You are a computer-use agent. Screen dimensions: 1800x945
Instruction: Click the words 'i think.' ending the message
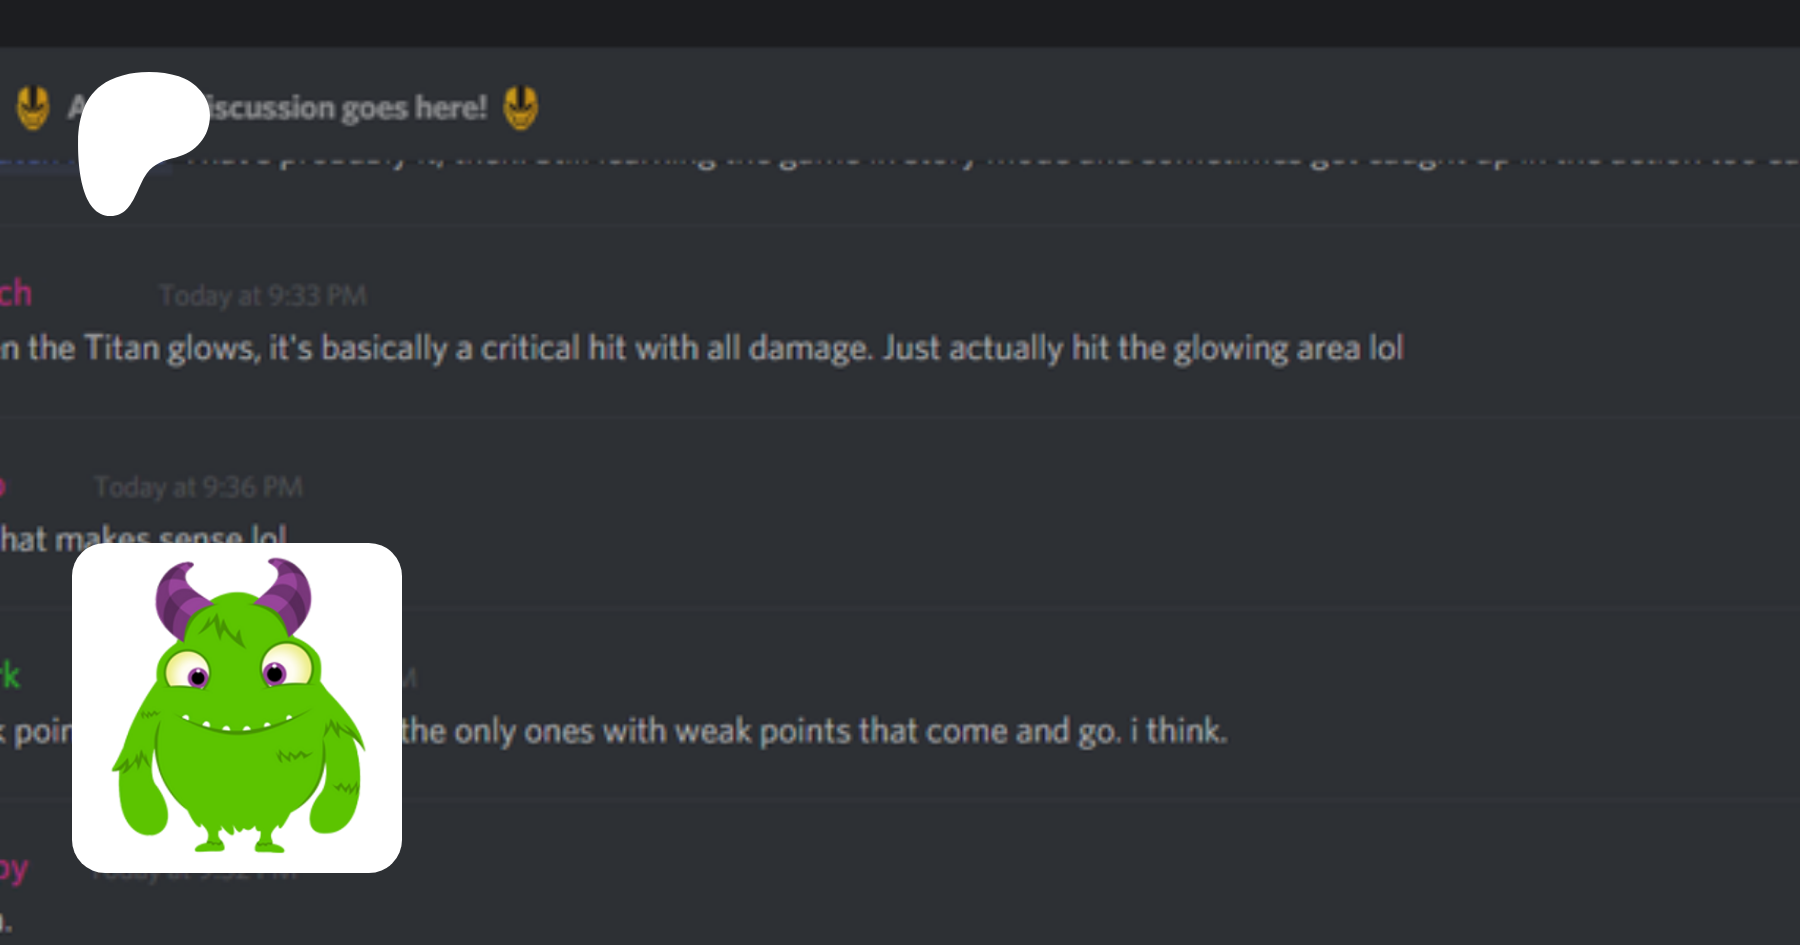click(1179, 731)
